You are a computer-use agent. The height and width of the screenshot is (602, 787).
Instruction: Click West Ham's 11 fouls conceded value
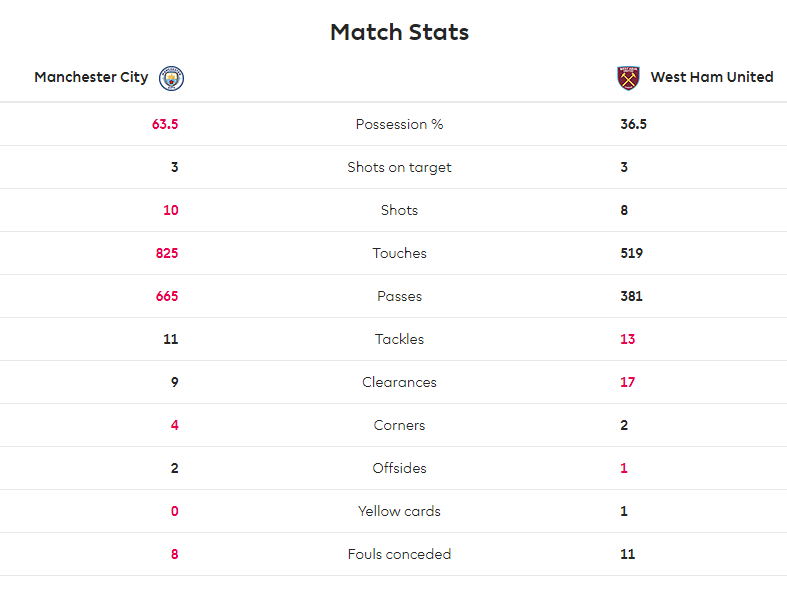point(627,554)
